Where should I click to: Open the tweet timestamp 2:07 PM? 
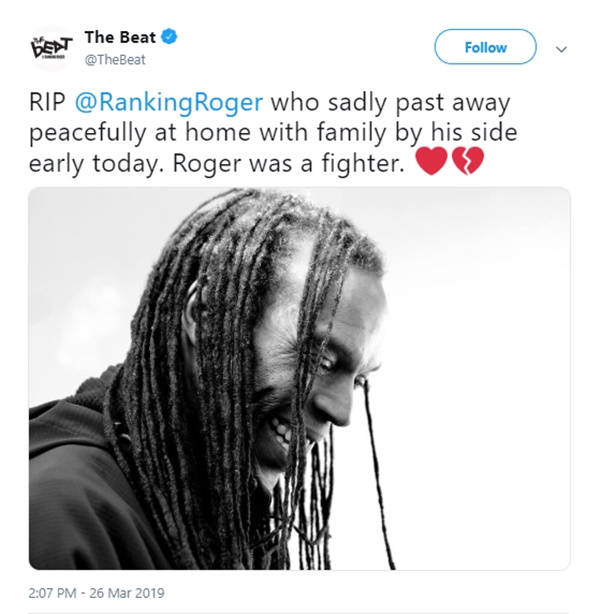pos(52,592)
